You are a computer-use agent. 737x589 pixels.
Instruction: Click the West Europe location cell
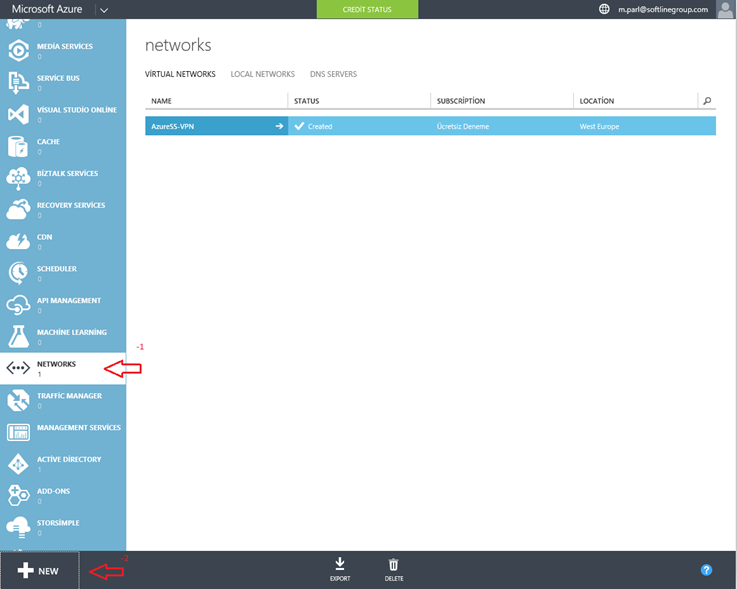tap(644, 126)
